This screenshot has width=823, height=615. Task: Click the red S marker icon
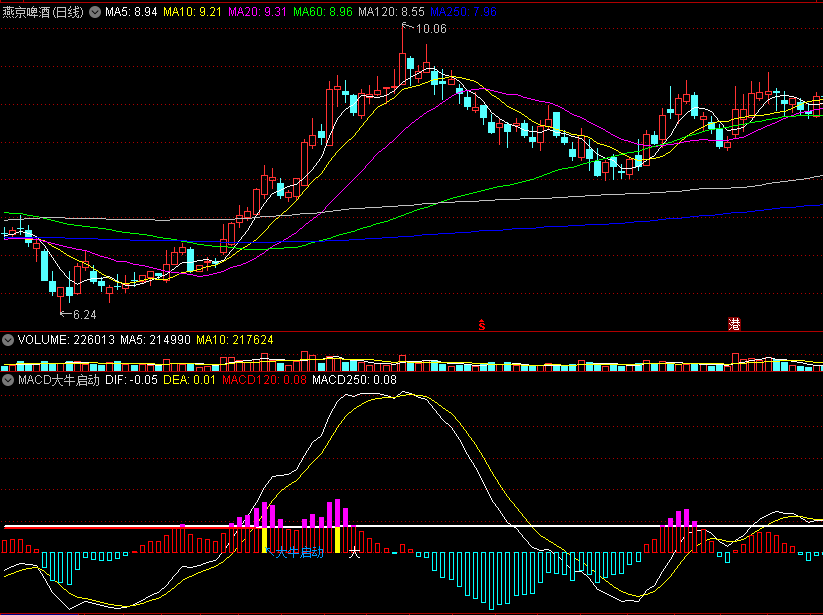click(x=481, y=324)
